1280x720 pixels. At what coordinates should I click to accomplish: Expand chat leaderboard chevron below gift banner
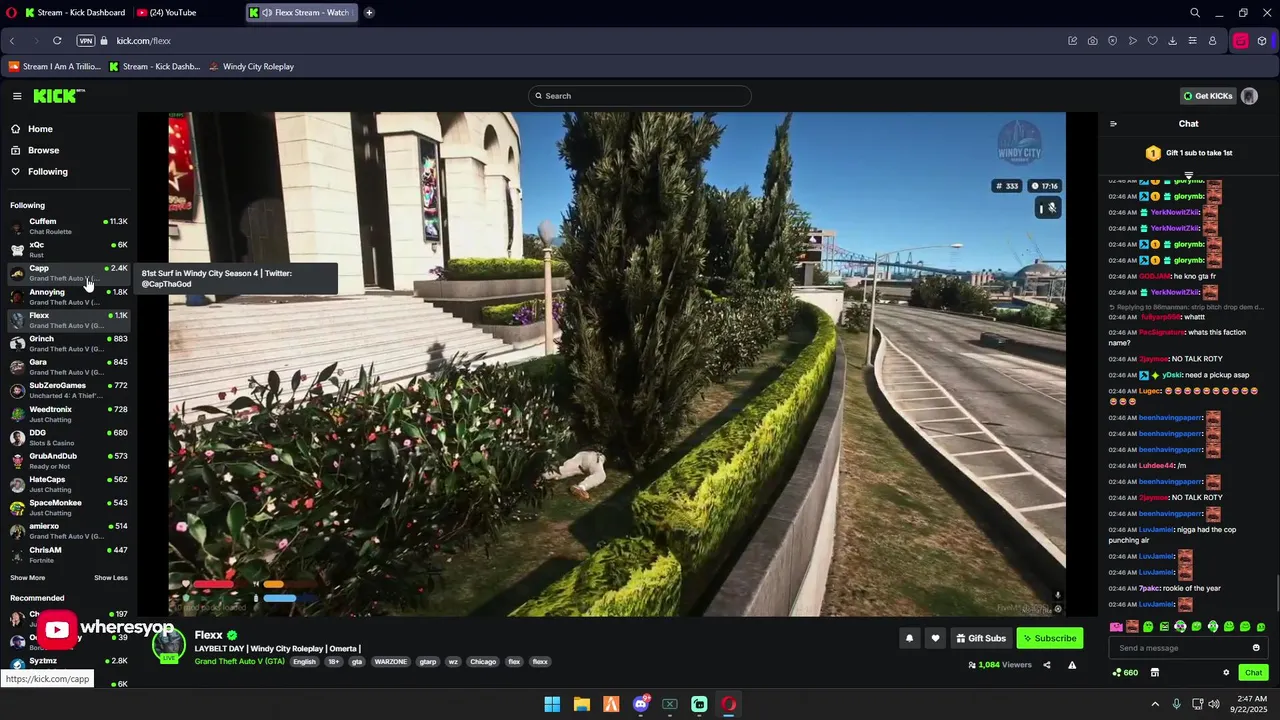tap(1189, 175)
